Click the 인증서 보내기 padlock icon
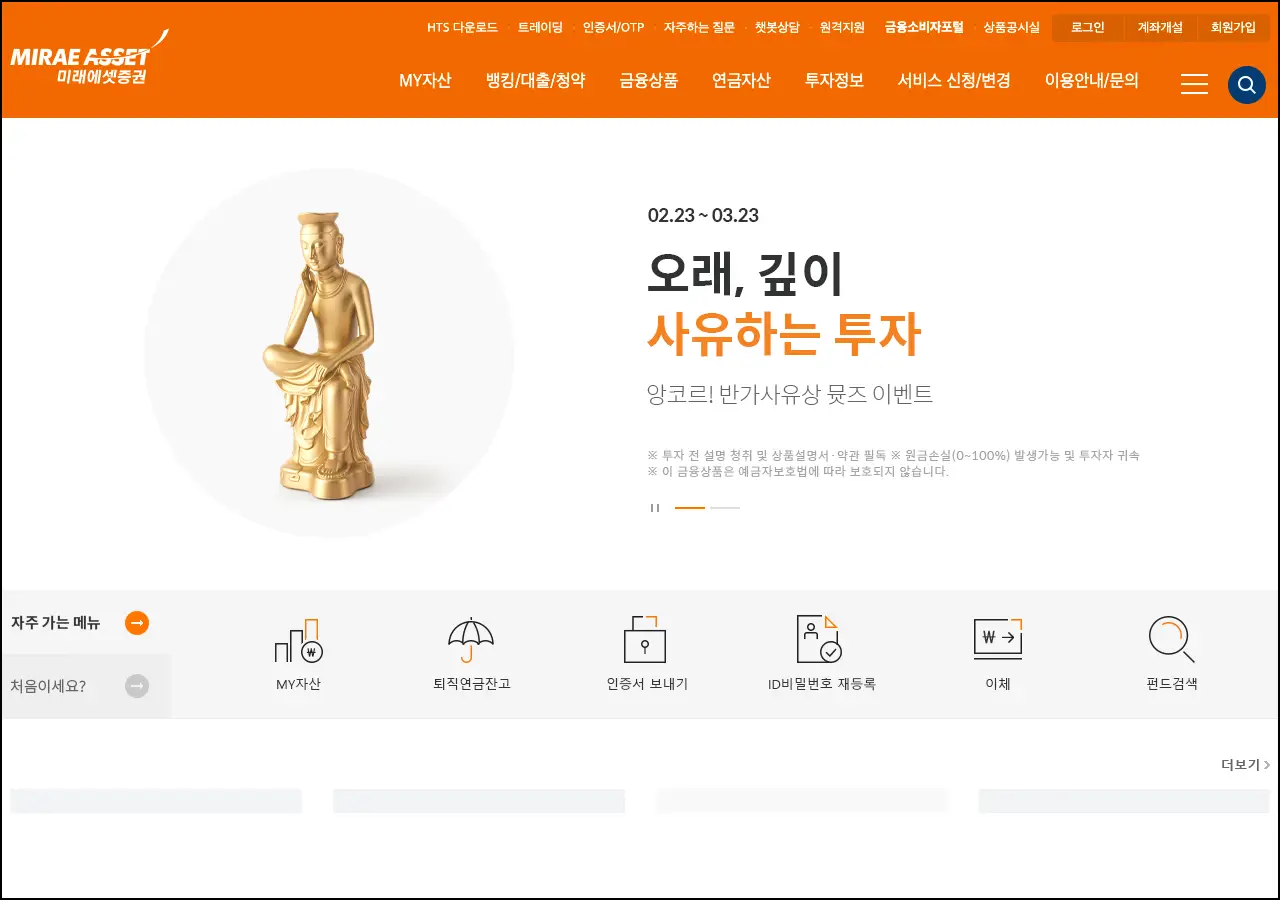The width and height of the screenshot is (1280, 900). pyautogui.click(x=645, y=640)
